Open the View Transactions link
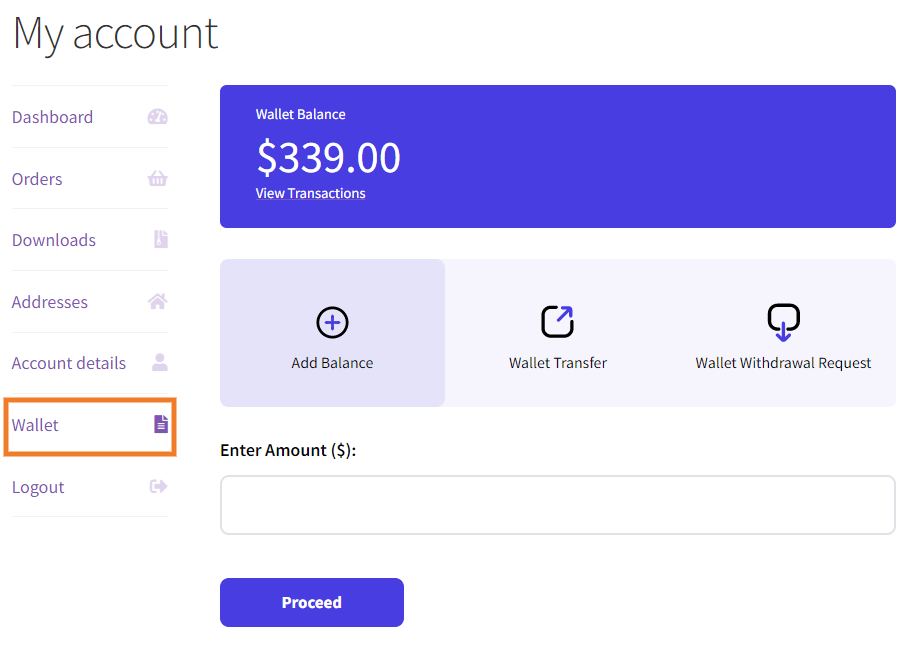Image resolution: width=924 pixels, height=648 pixels. point(310,194)
